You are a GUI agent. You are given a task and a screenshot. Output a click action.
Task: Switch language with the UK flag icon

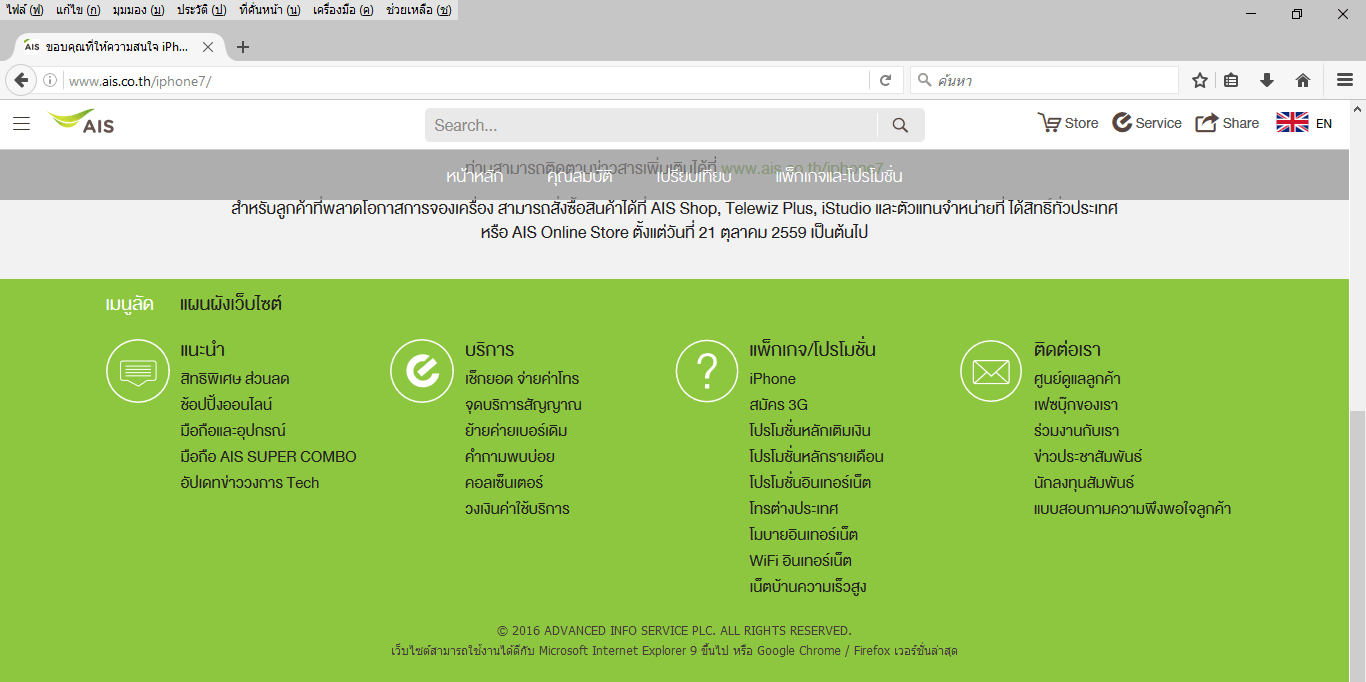point(1292,123)
